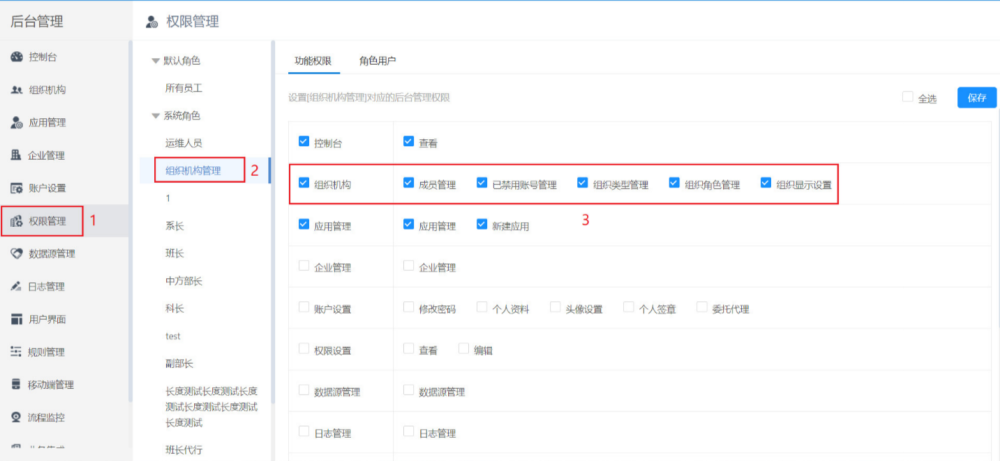Collapse the 默认角色 tree group

(x=155, y=61)
